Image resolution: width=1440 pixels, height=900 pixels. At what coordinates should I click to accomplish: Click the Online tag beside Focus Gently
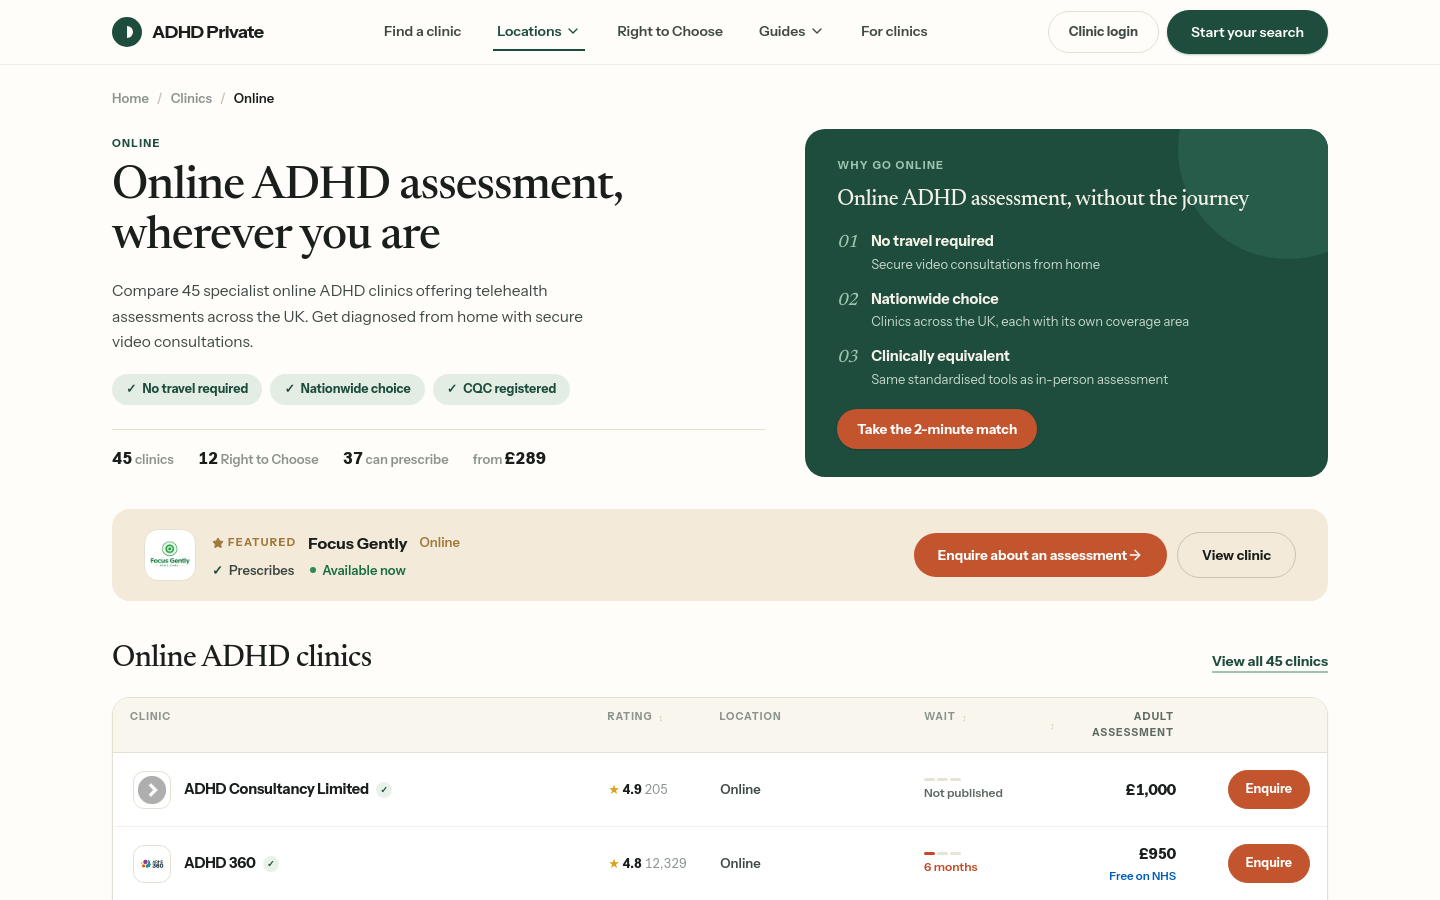pos(440,542)
